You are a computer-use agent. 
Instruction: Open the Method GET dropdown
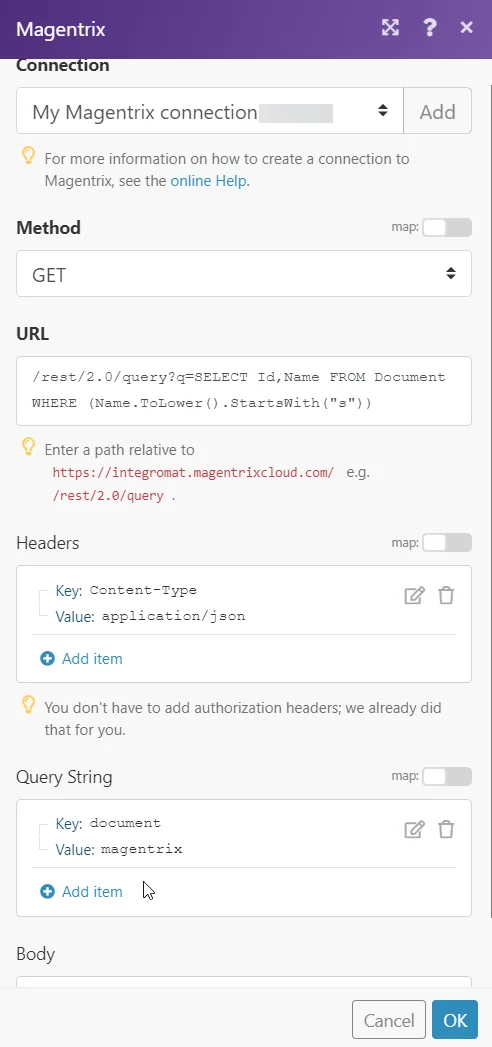click(x=244, y=274)
